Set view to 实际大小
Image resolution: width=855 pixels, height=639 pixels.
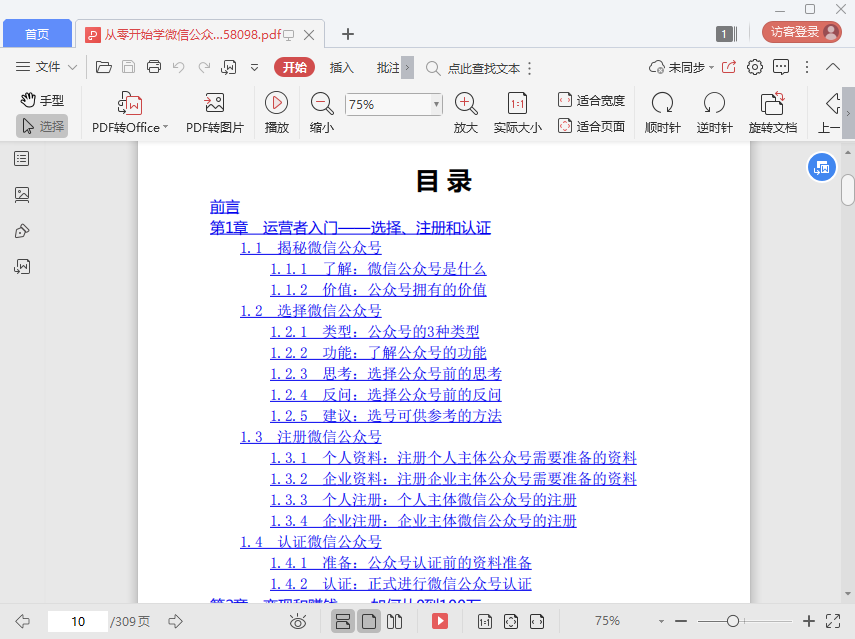tap(517, 113)
